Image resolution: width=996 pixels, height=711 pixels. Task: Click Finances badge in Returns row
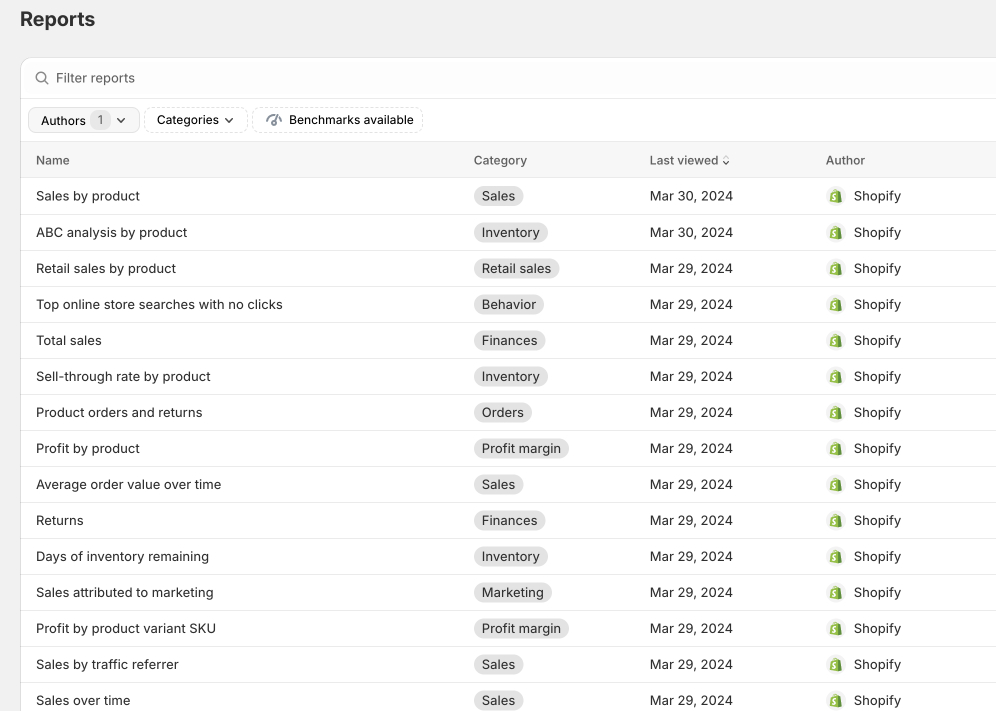509,521
